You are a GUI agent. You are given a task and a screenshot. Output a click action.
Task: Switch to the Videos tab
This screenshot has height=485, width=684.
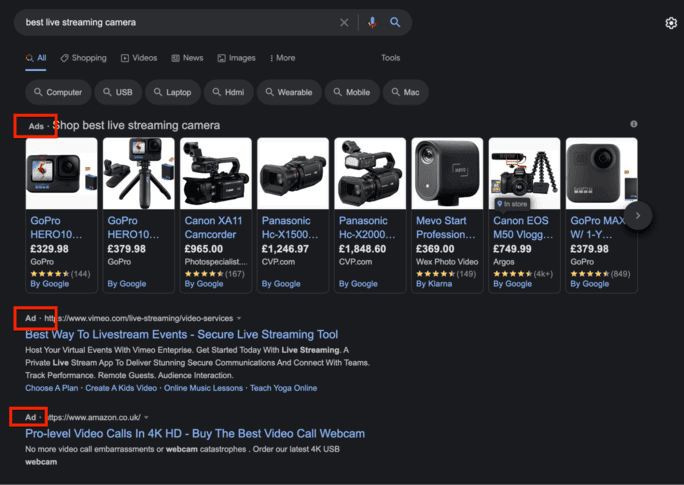139,58
